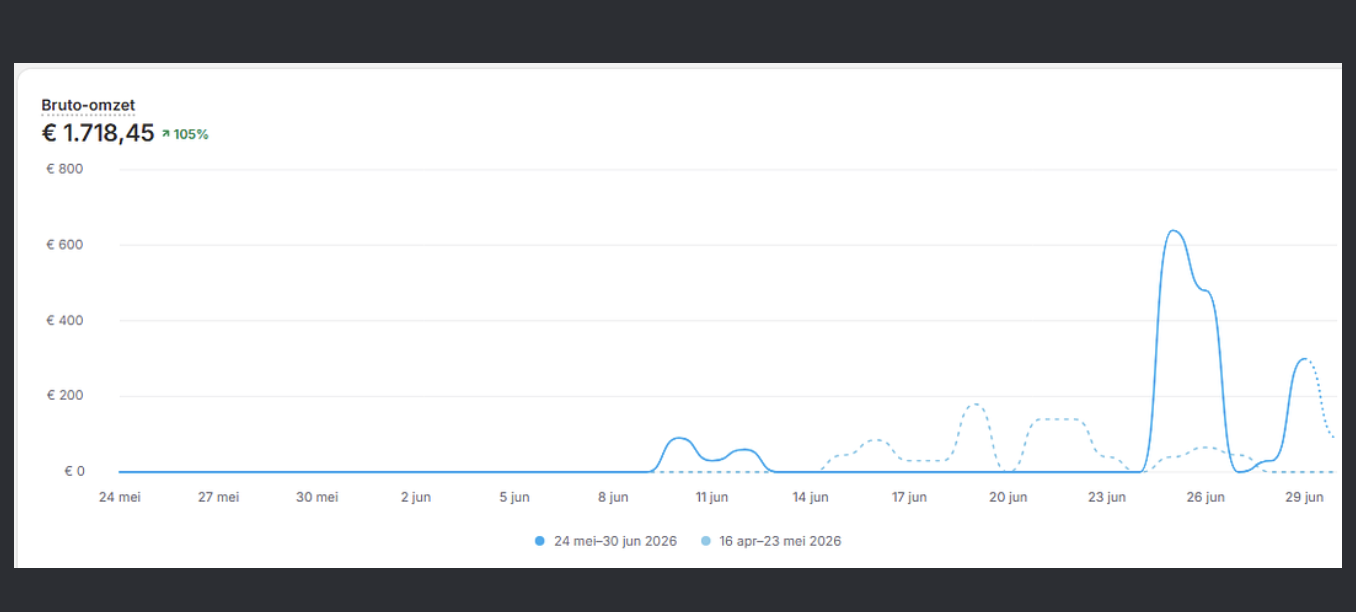The width and height of the screenshot is (1356, 612).
Task: Click the € 800 y-axis label
Action: pos(65,169)
